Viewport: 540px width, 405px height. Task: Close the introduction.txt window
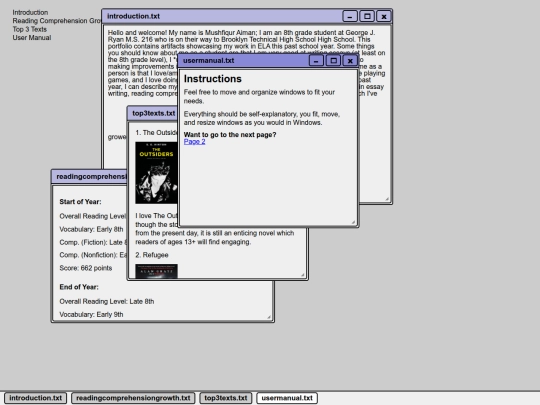click(x=384, y=16)
